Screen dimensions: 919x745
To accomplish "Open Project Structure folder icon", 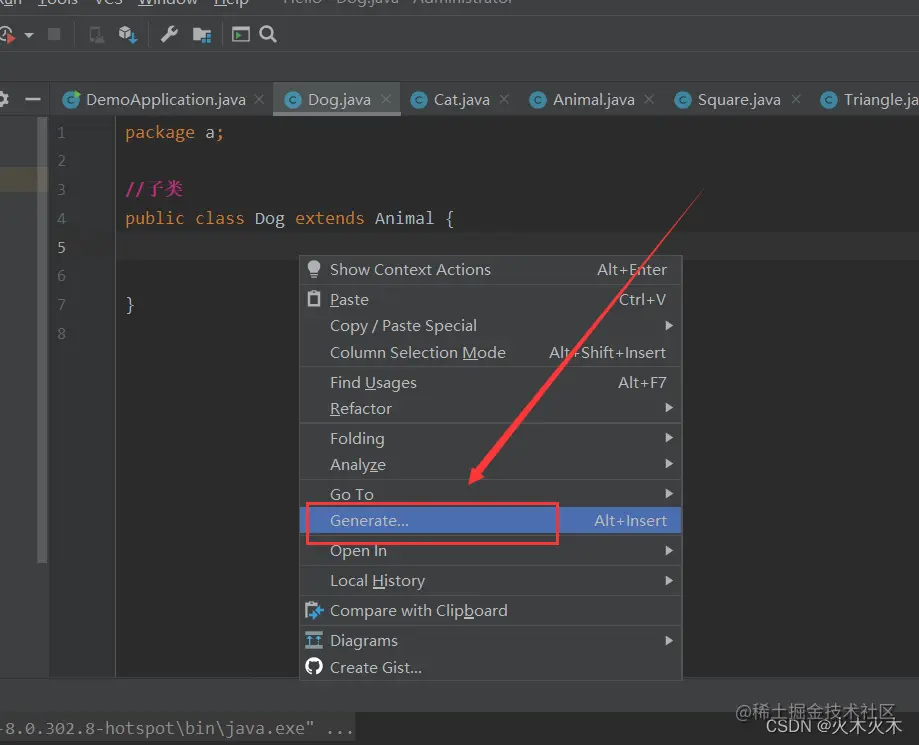I will tap(202, 35).
